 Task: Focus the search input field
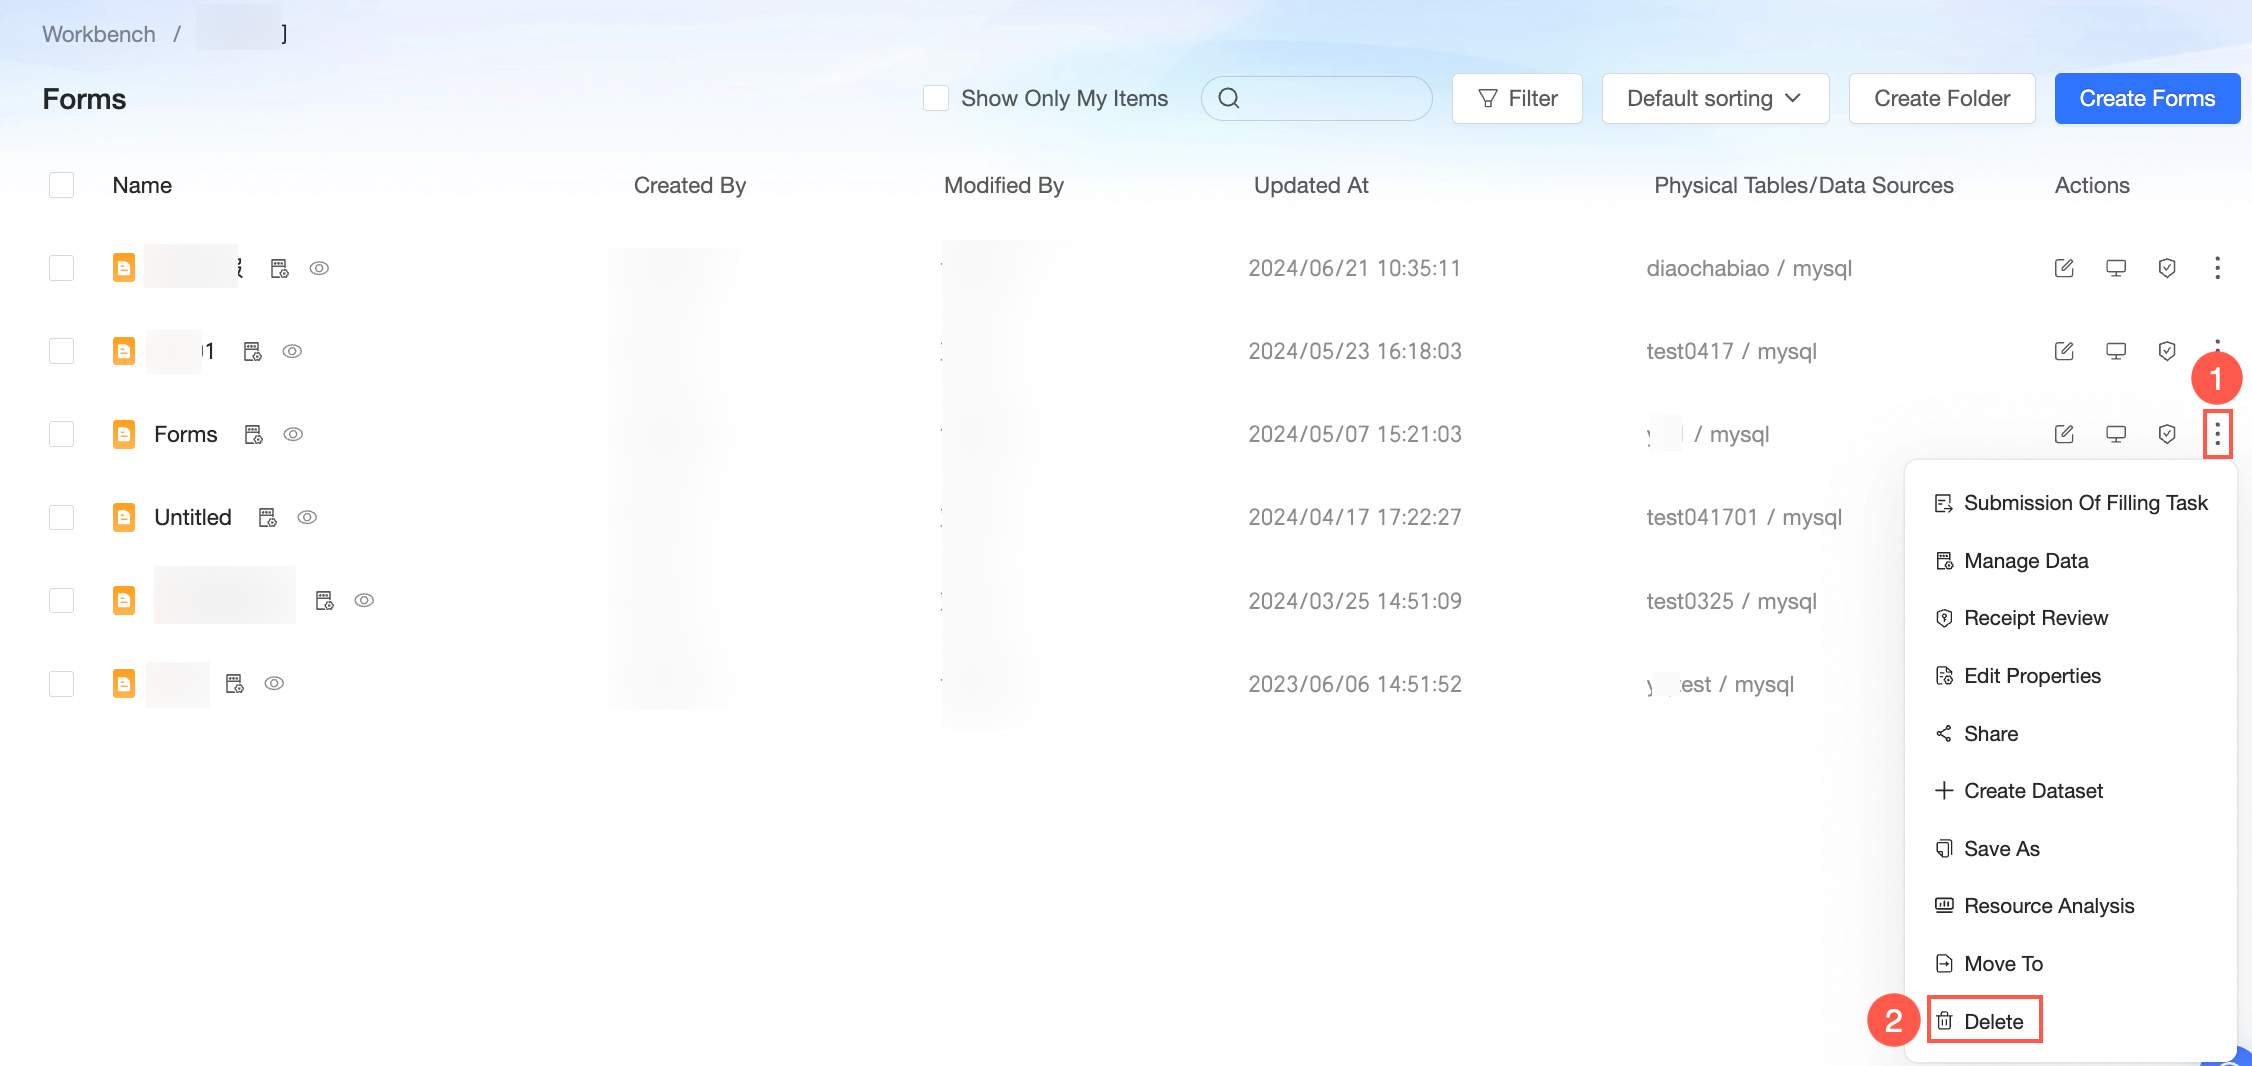[x=1316, y=98]
